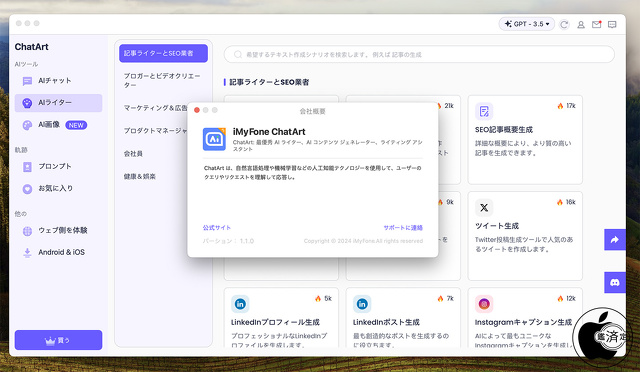Open ウェブ側を体験 link

58,231
